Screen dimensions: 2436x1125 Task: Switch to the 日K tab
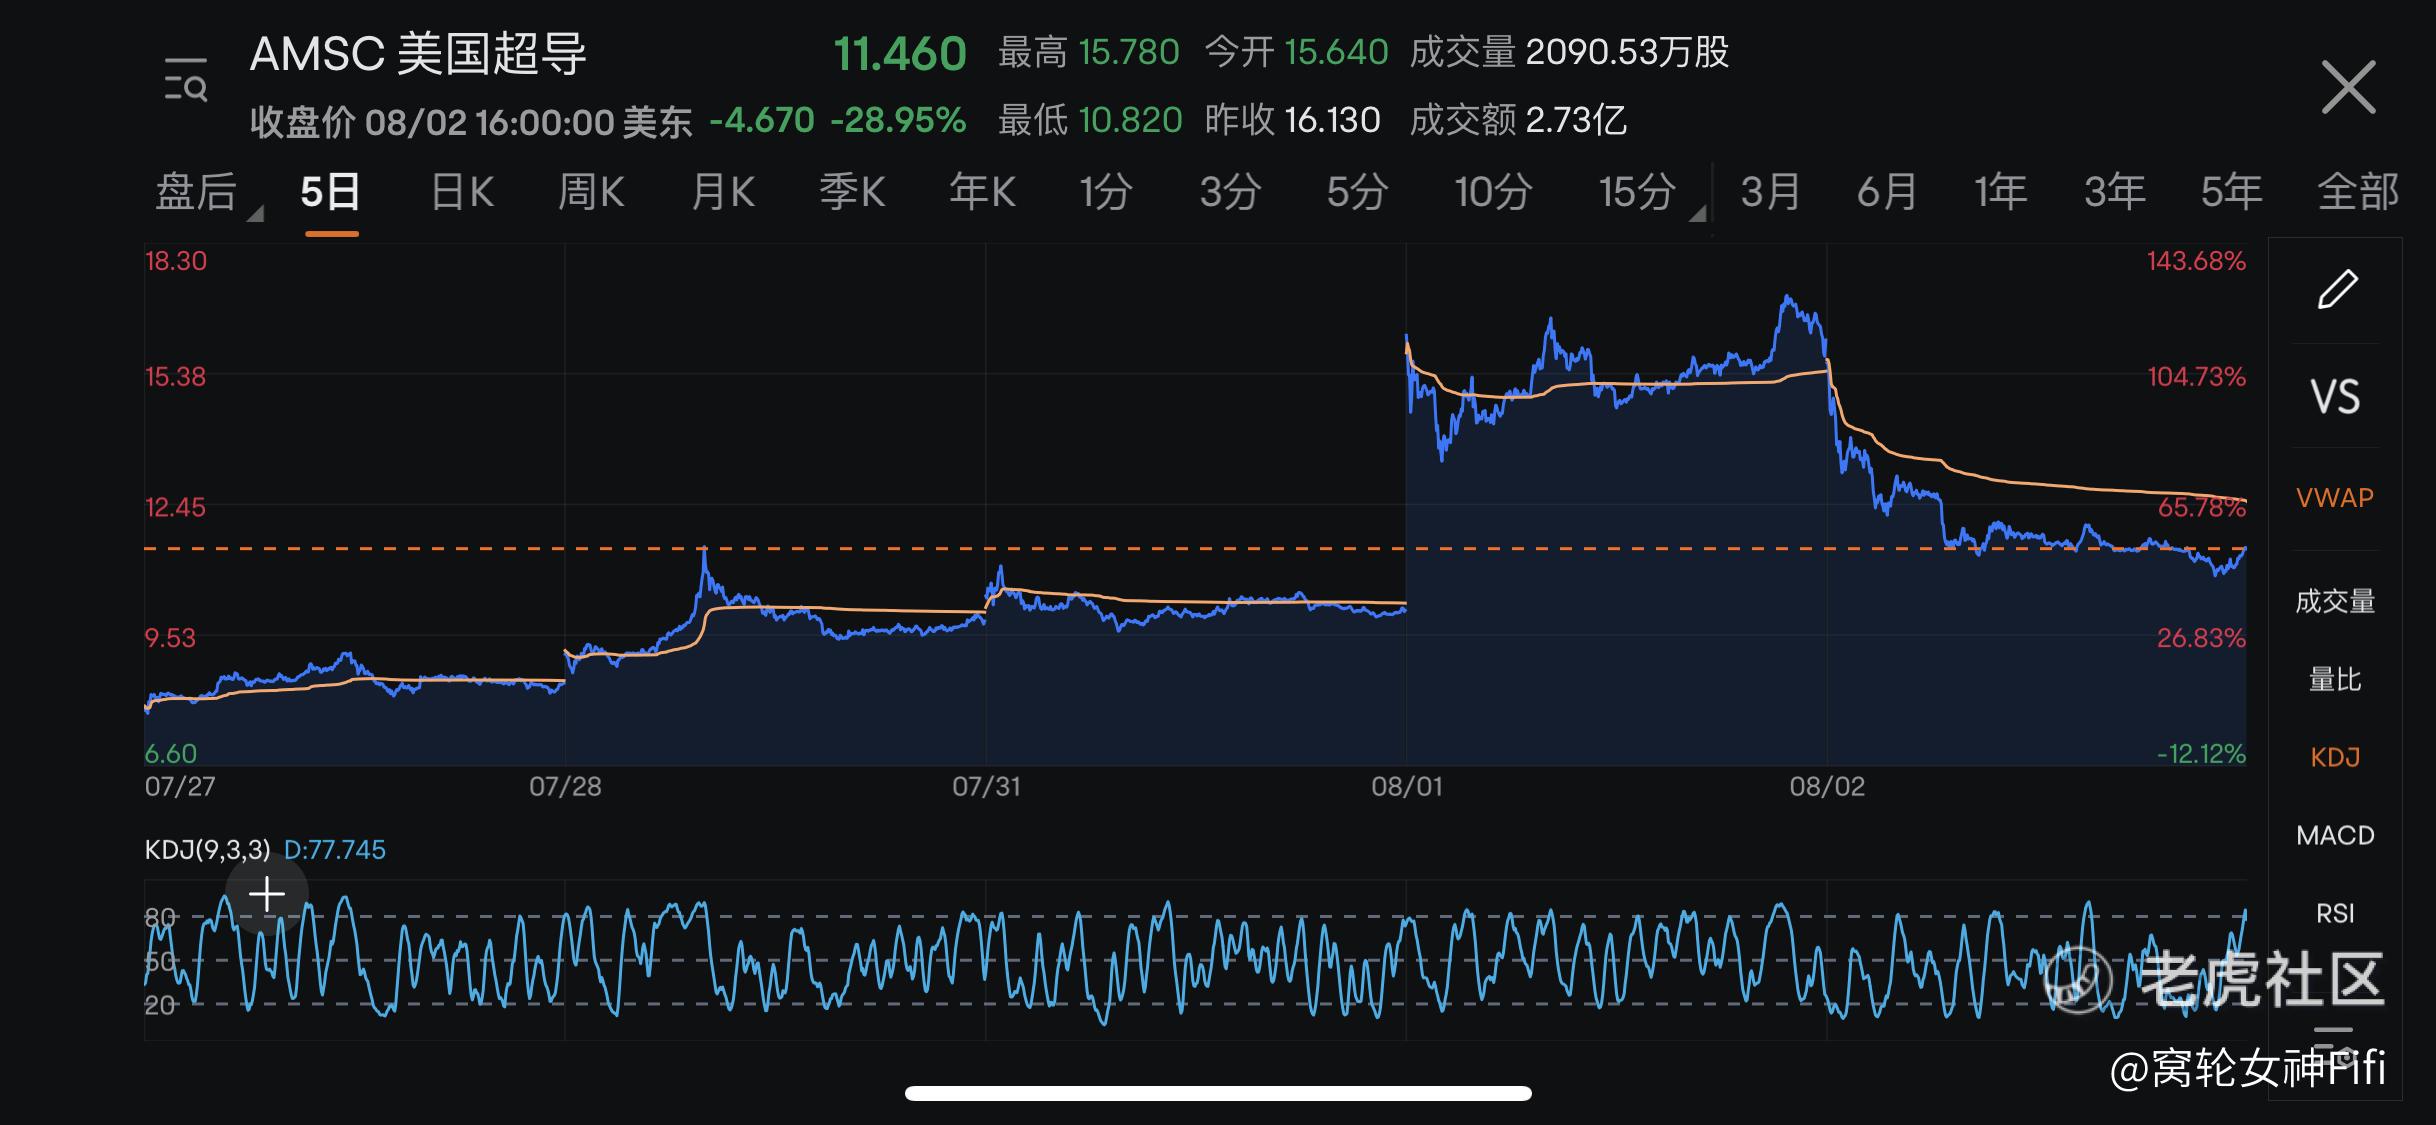click(462, 192)
